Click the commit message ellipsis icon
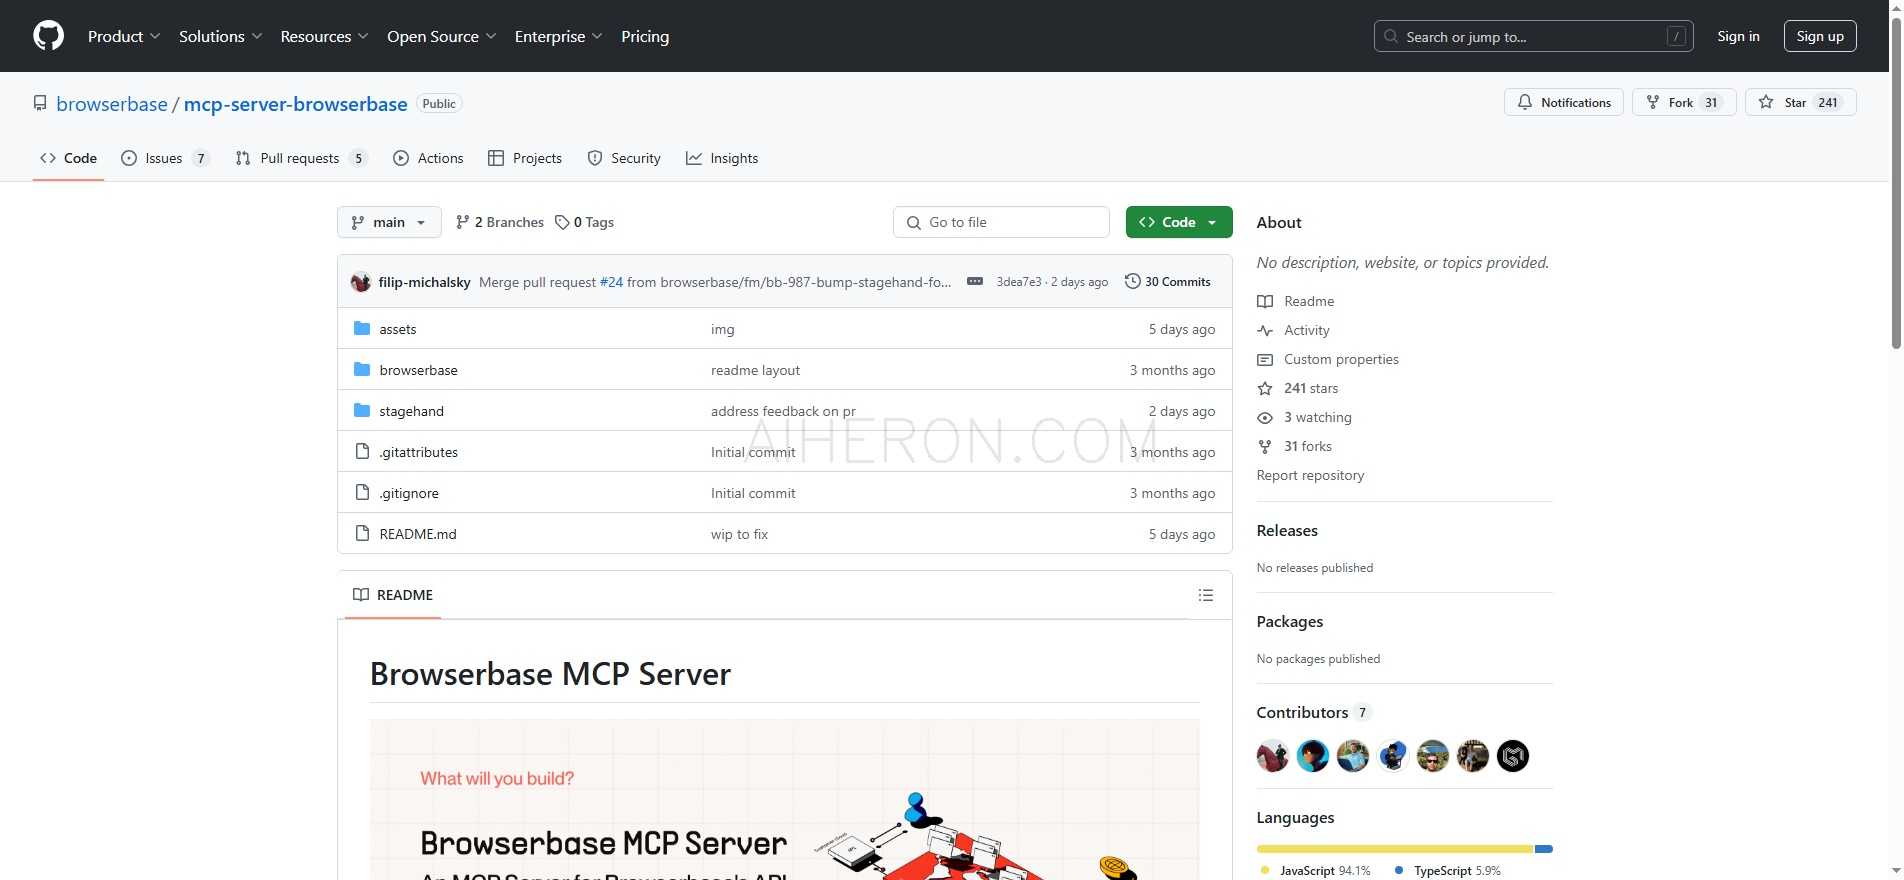 click(x=974, y=282)
